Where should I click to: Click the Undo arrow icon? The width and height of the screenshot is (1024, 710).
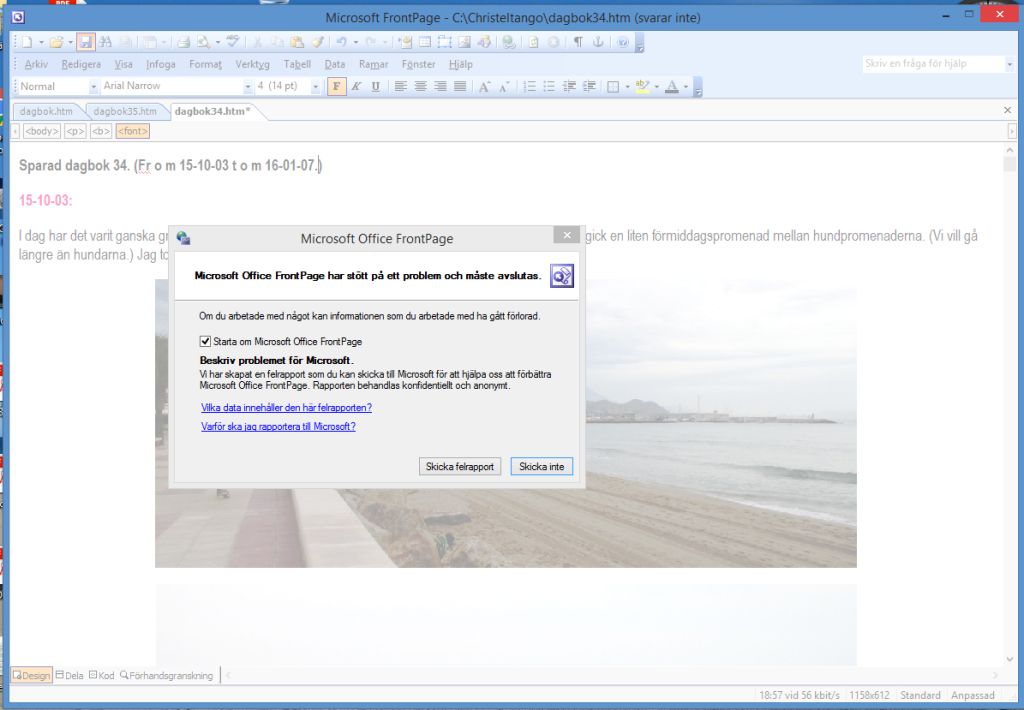coord(342,42)
